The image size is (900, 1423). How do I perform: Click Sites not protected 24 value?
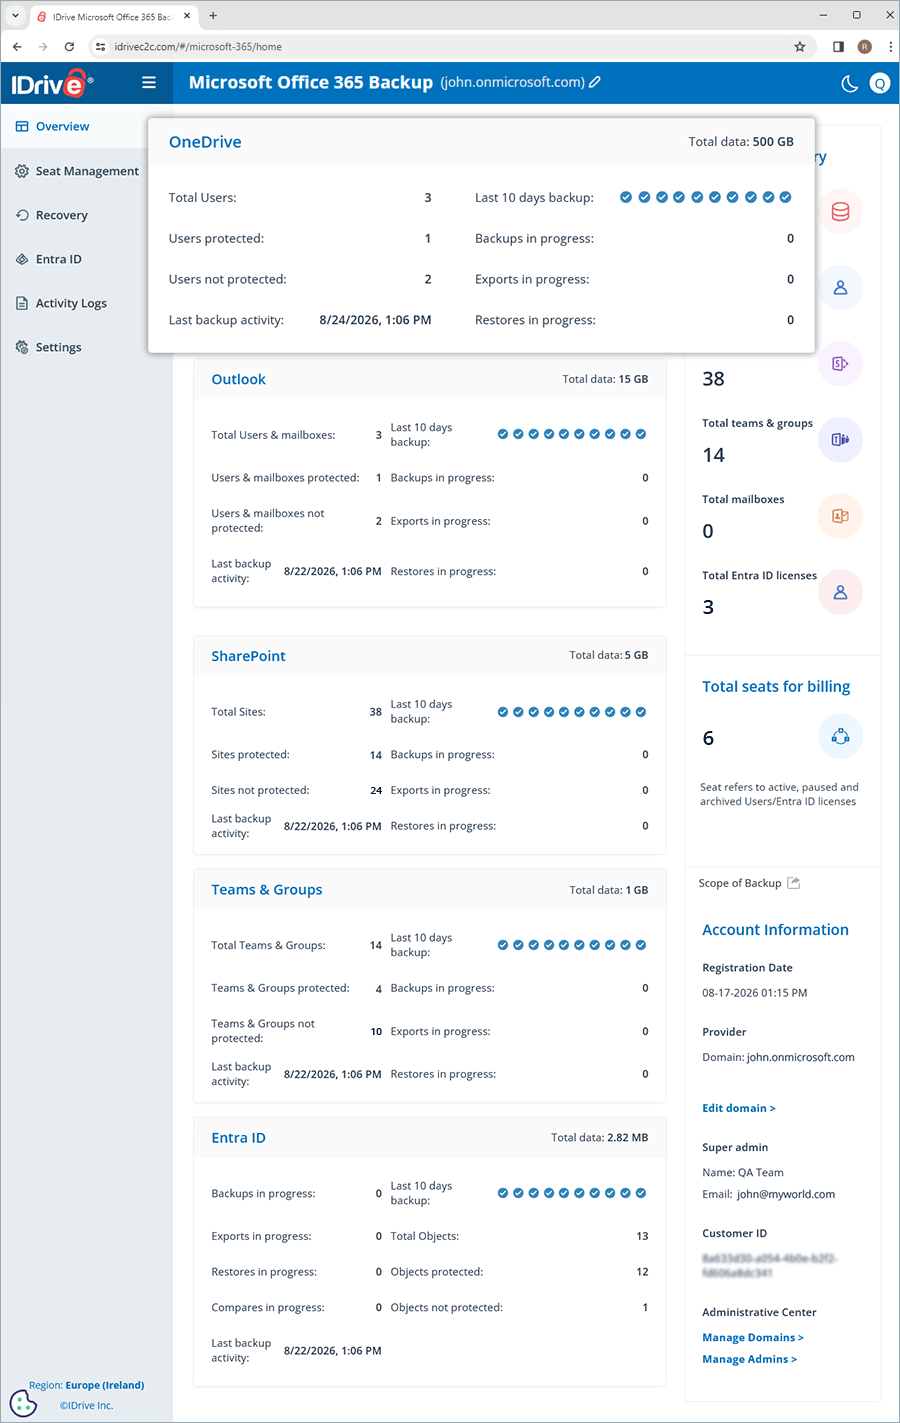point(376,790)
